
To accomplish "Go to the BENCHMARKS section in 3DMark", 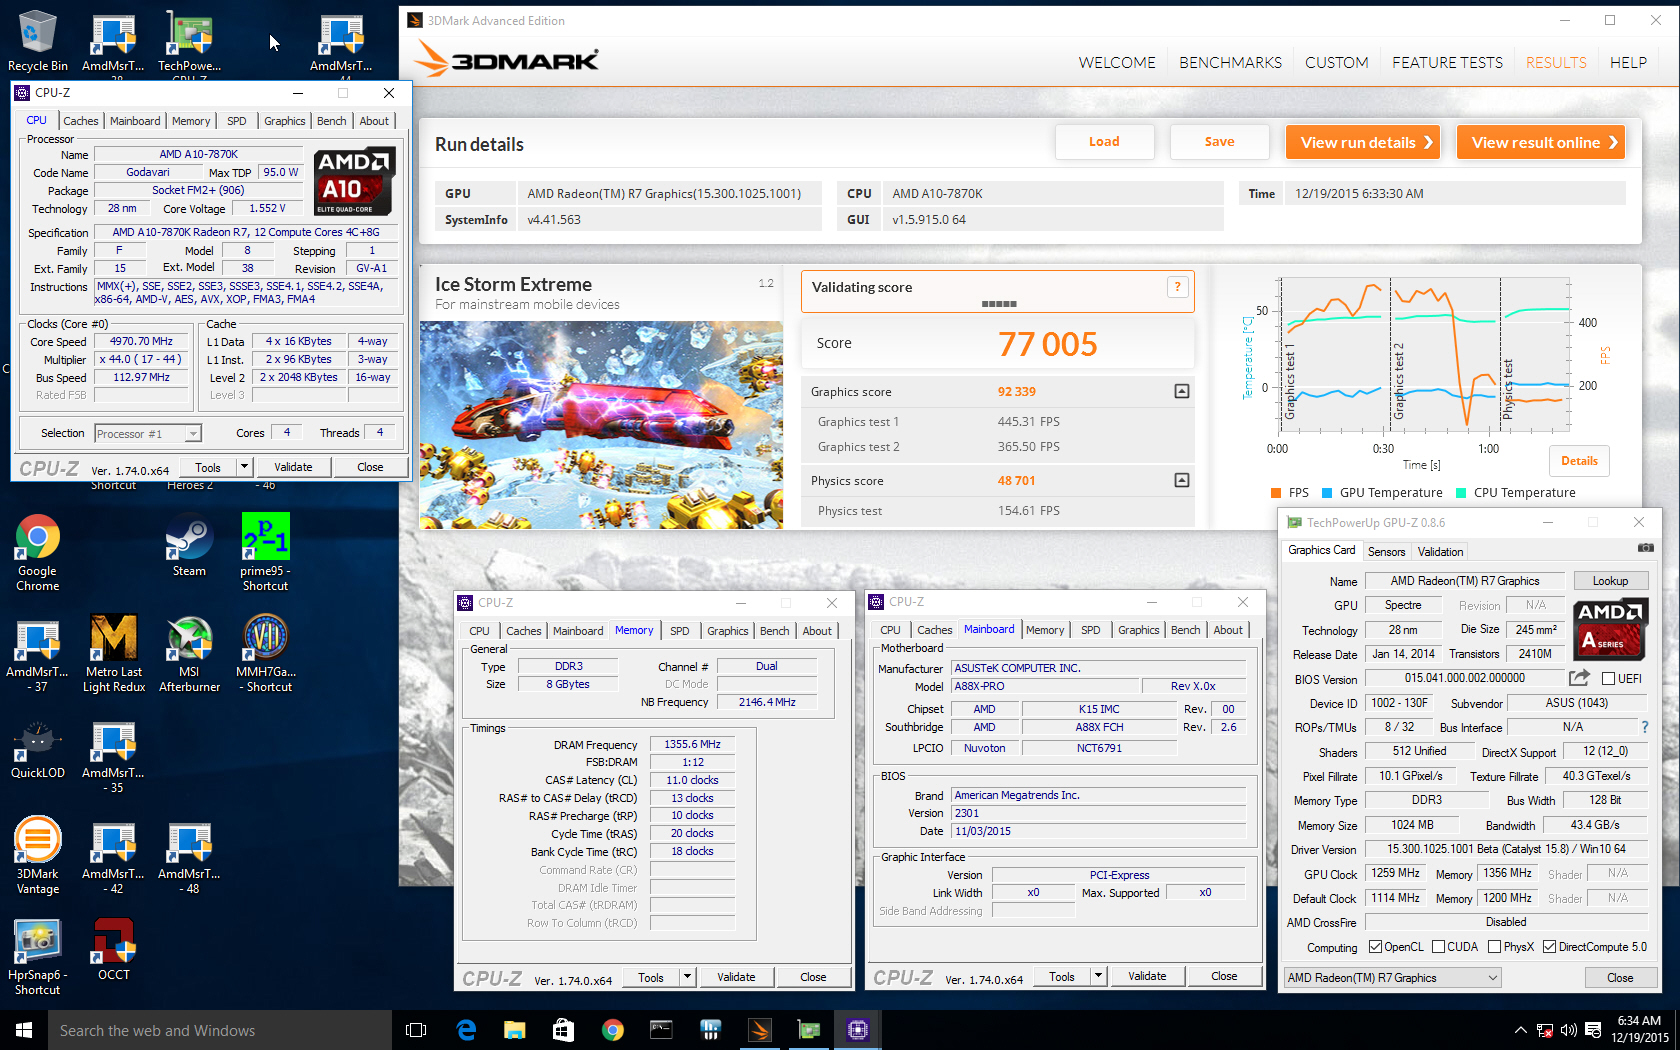I will click(1230, 62).
